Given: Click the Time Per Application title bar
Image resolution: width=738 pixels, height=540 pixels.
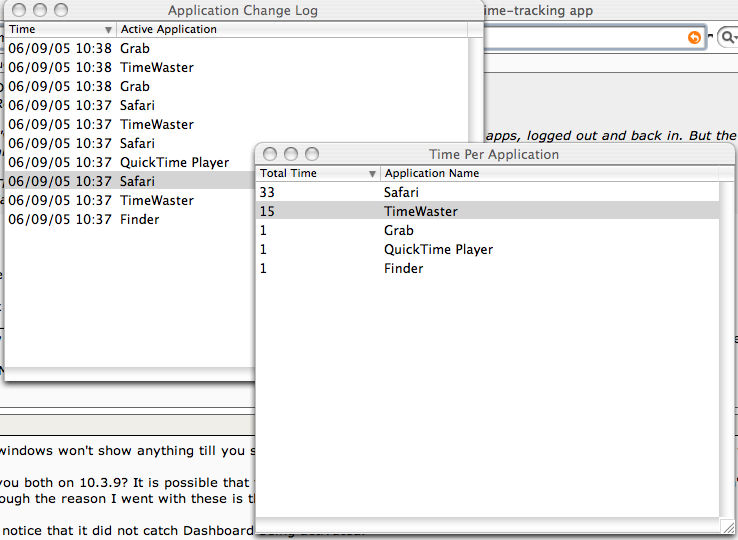Looking at the screenshot, I should [494, 154].
